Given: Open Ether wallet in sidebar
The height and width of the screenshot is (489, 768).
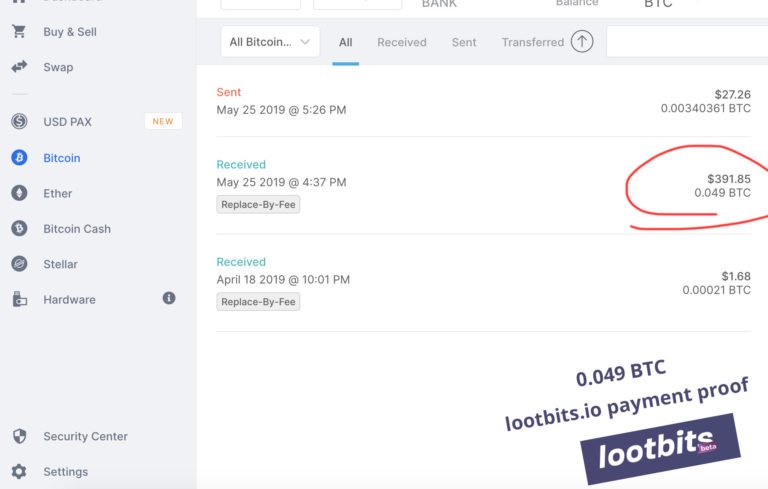Looking at the screenshot, I should click(57, 194).
